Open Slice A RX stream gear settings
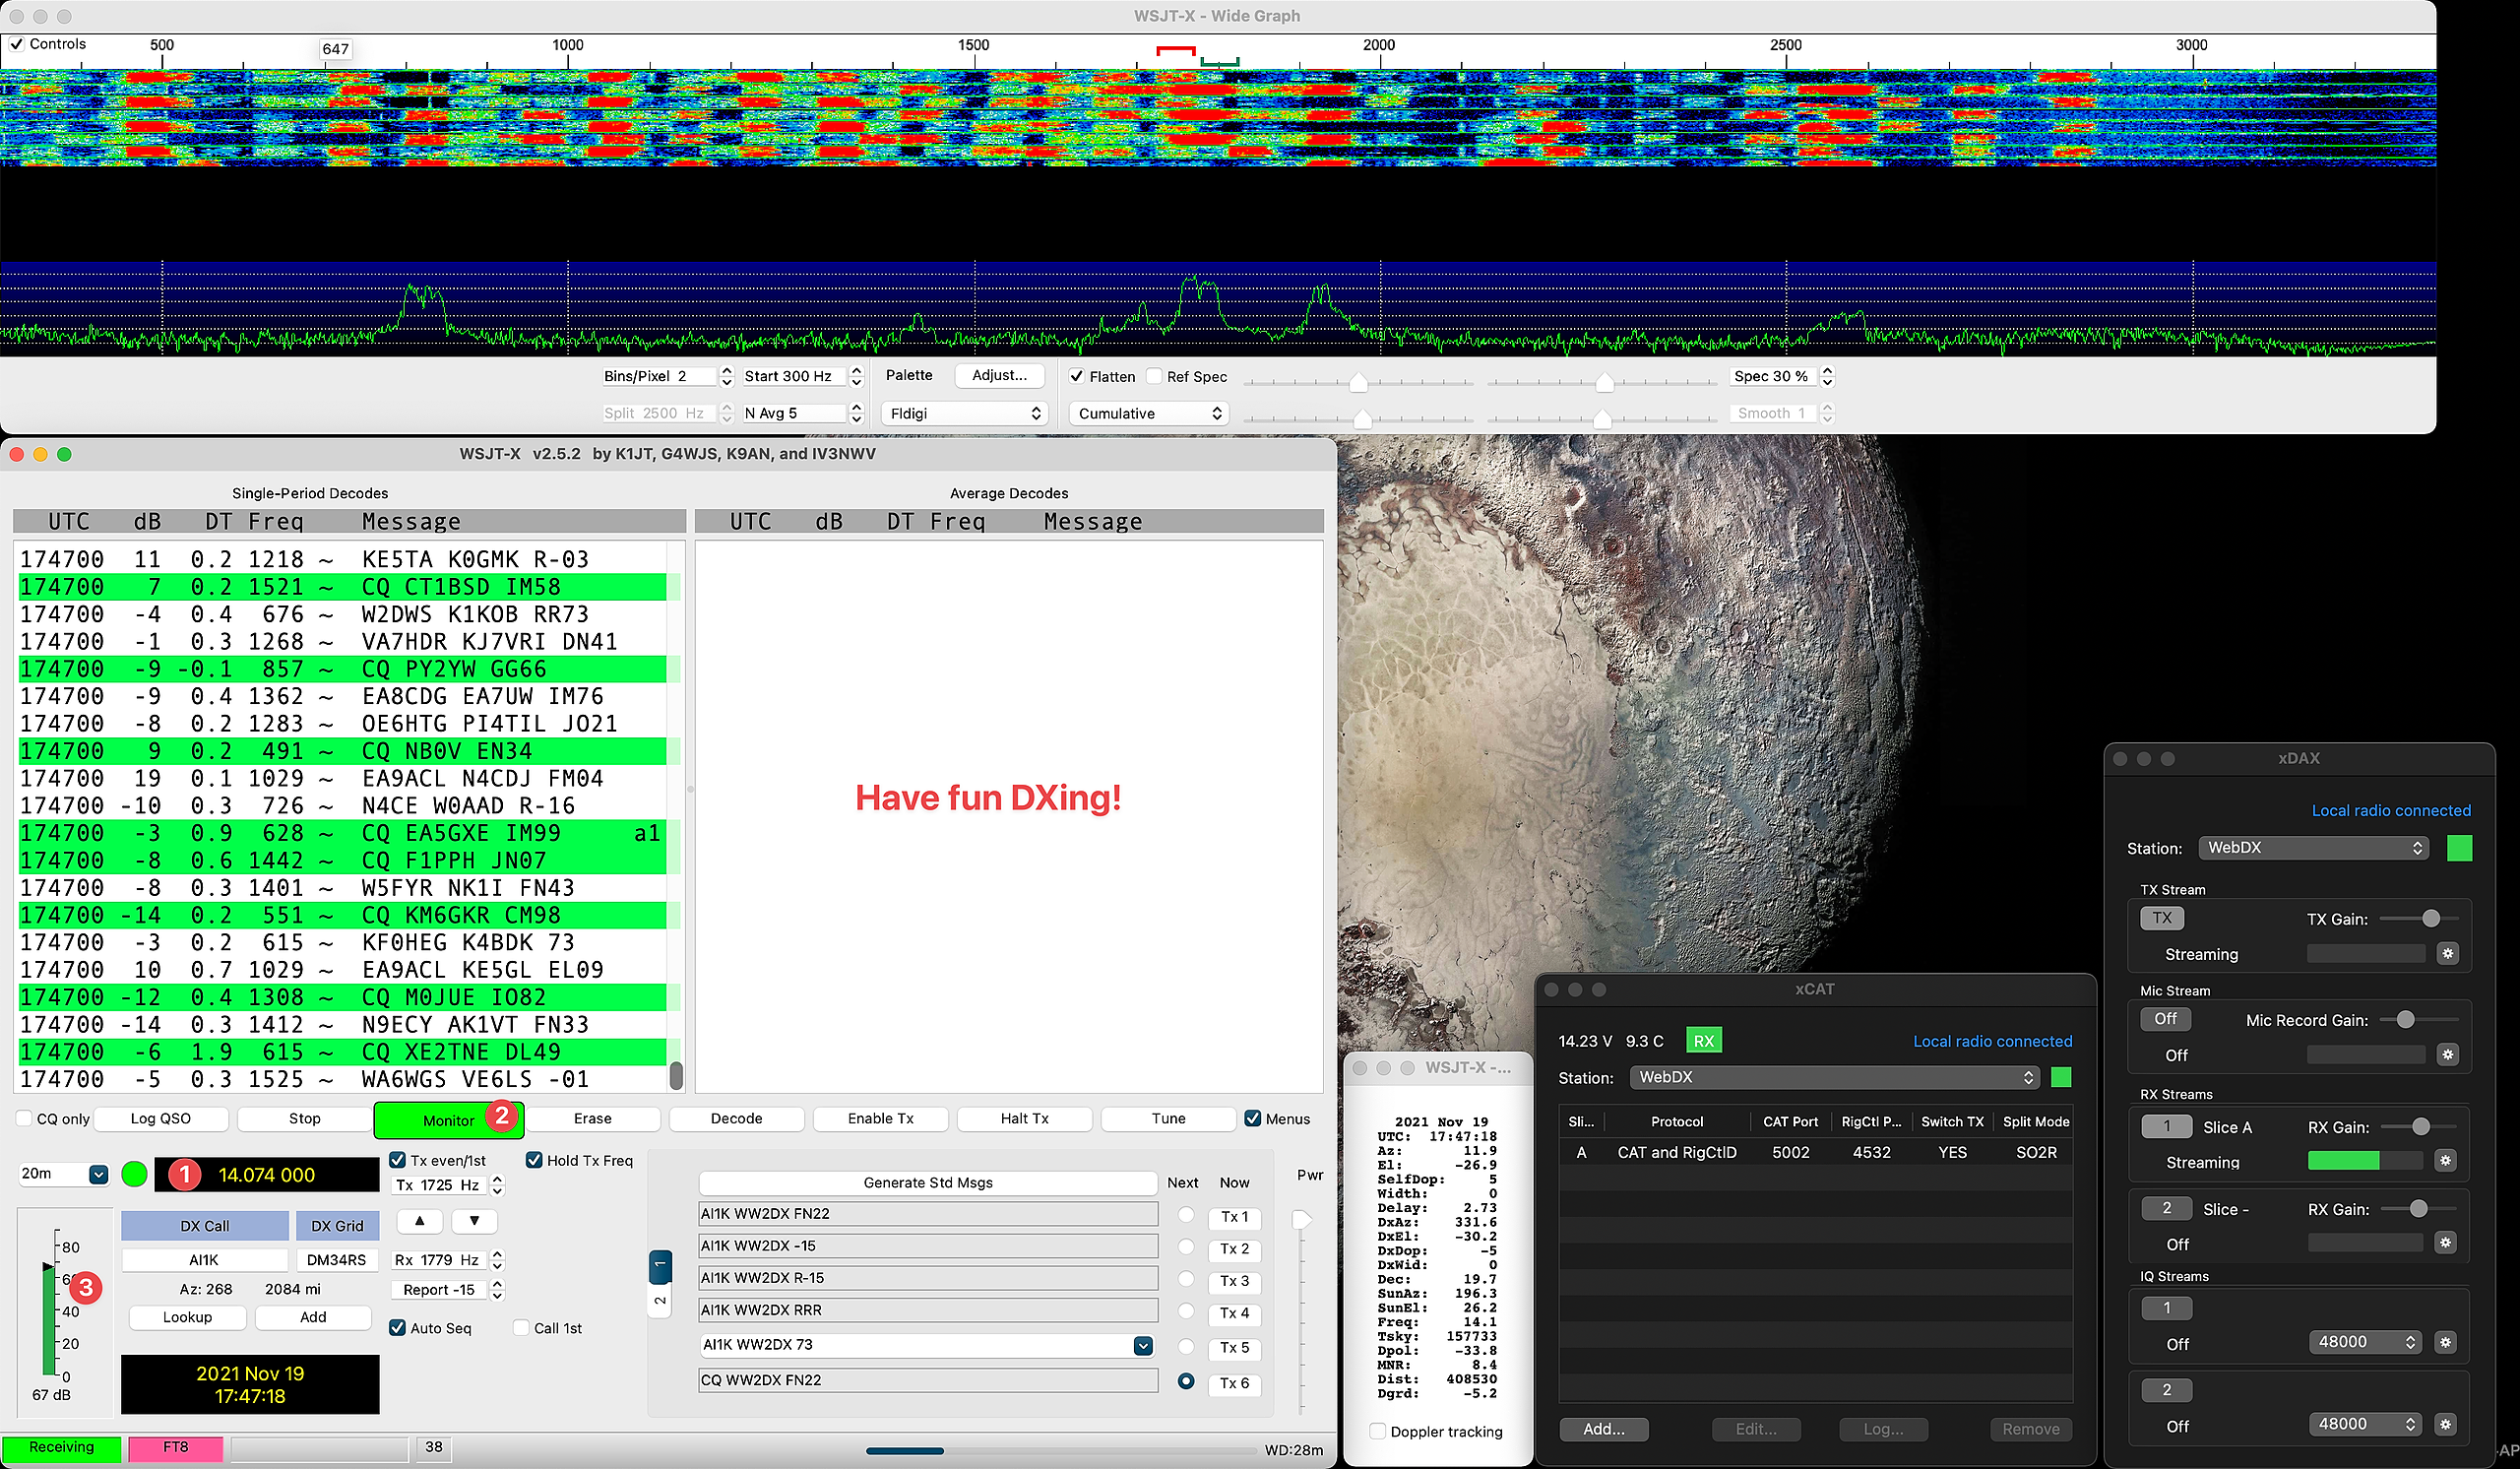The image size is (2520, 1469). (2445, 1160)
